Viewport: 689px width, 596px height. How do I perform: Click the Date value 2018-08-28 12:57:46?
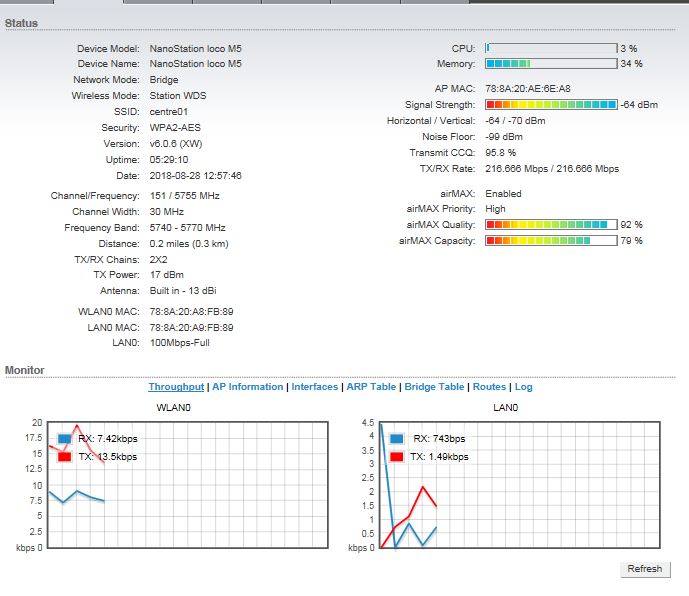point(196,176)
